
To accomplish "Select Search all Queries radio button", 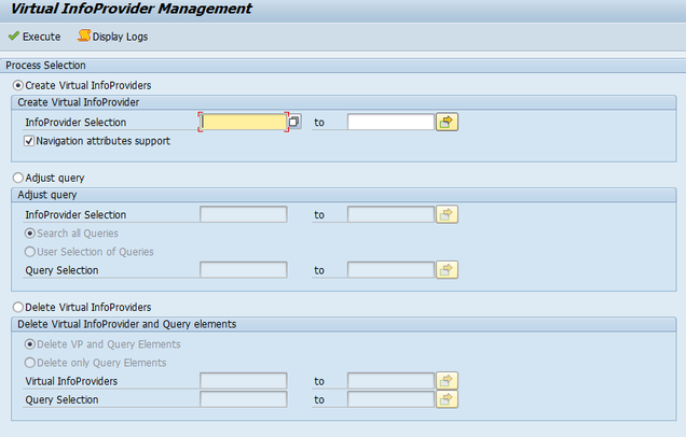I will click(30, 233).
